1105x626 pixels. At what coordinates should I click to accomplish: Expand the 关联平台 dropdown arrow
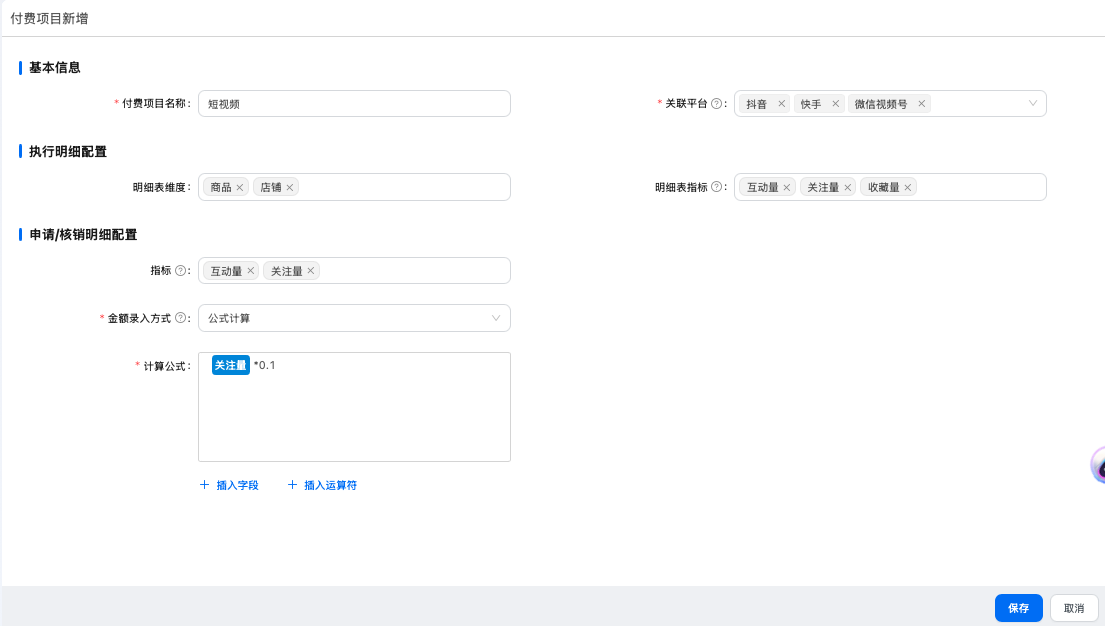click(x=1032, y=104)
